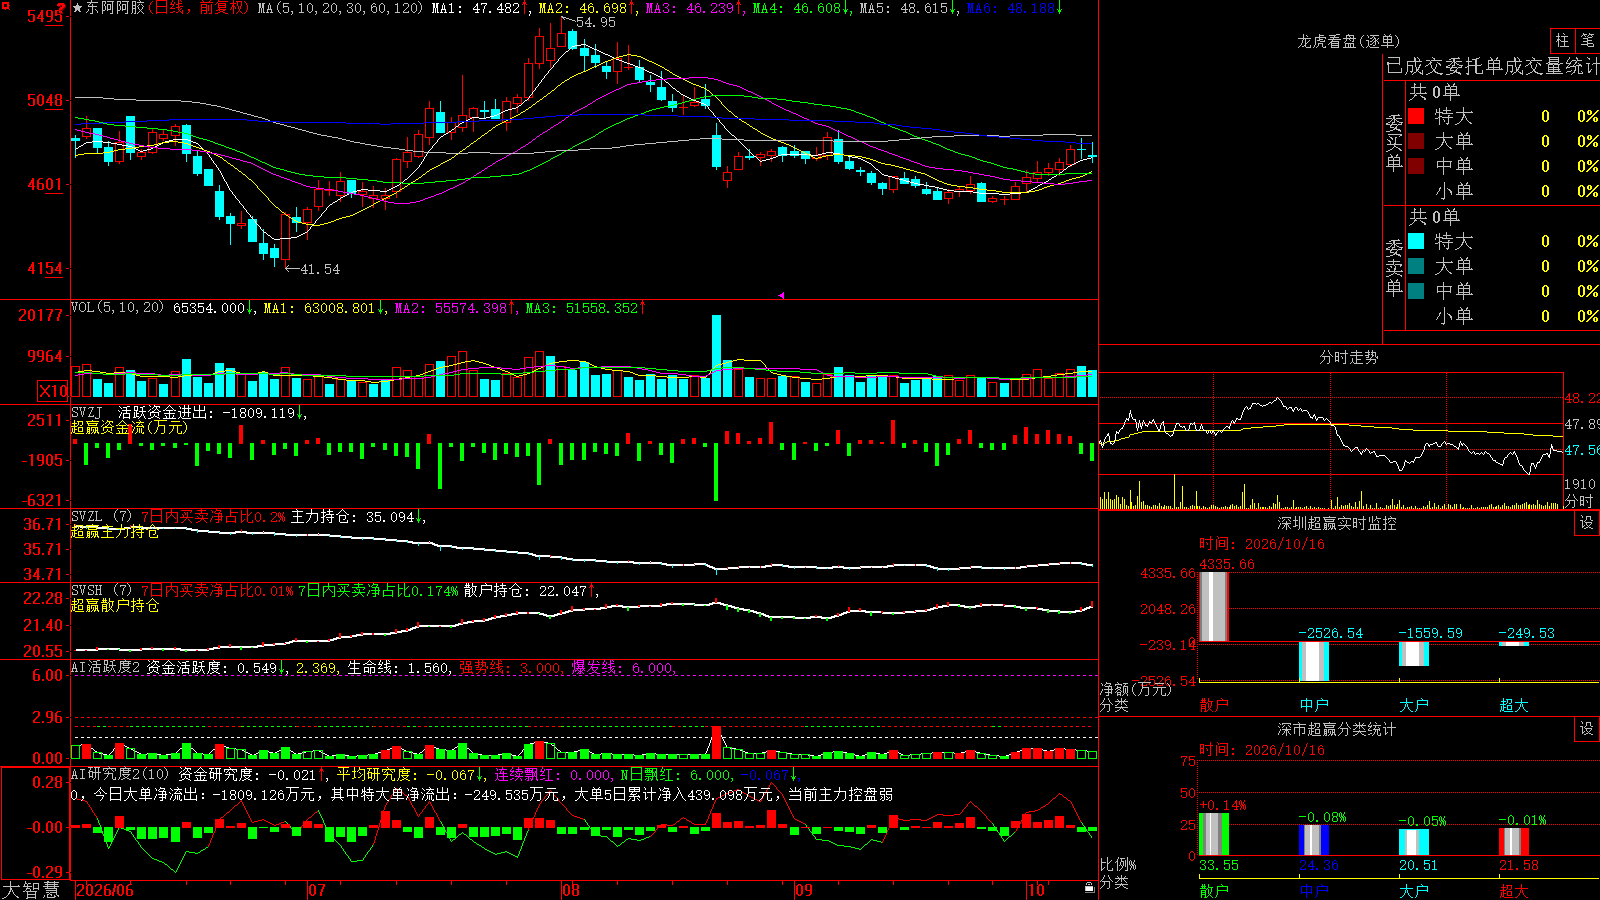Open 设 settings for 深市超赢分类统计 panel
Screen dimensions: 1600x900
coord(1587,729)
